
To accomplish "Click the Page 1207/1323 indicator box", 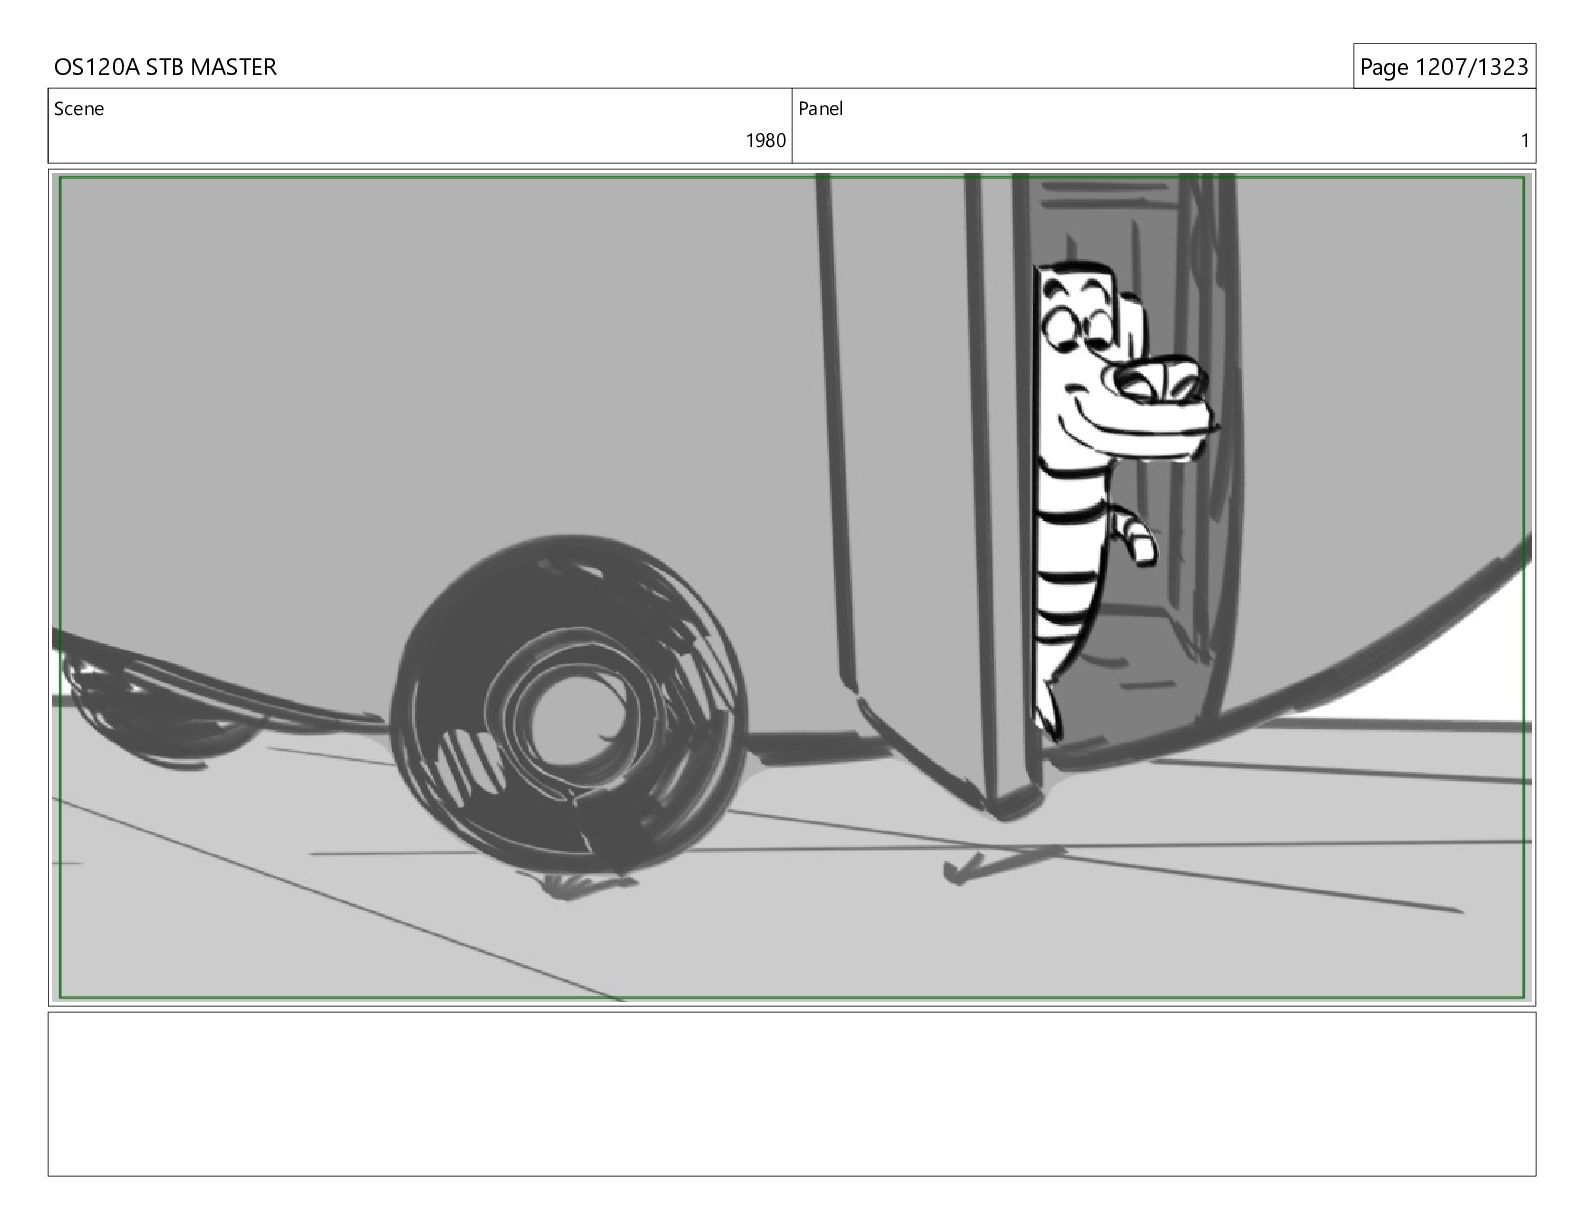I will (x=1444, y=66).
